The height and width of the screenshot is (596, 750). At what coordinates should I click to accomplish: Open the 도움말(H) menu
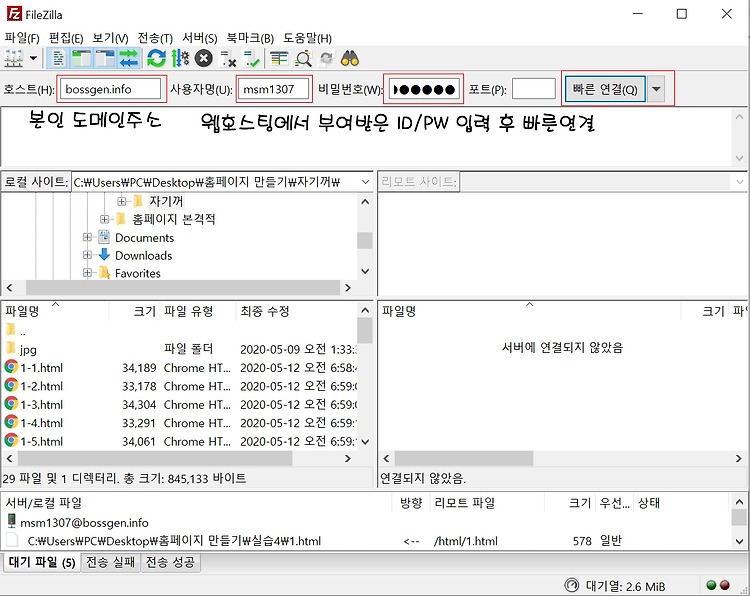pos(307,37)
